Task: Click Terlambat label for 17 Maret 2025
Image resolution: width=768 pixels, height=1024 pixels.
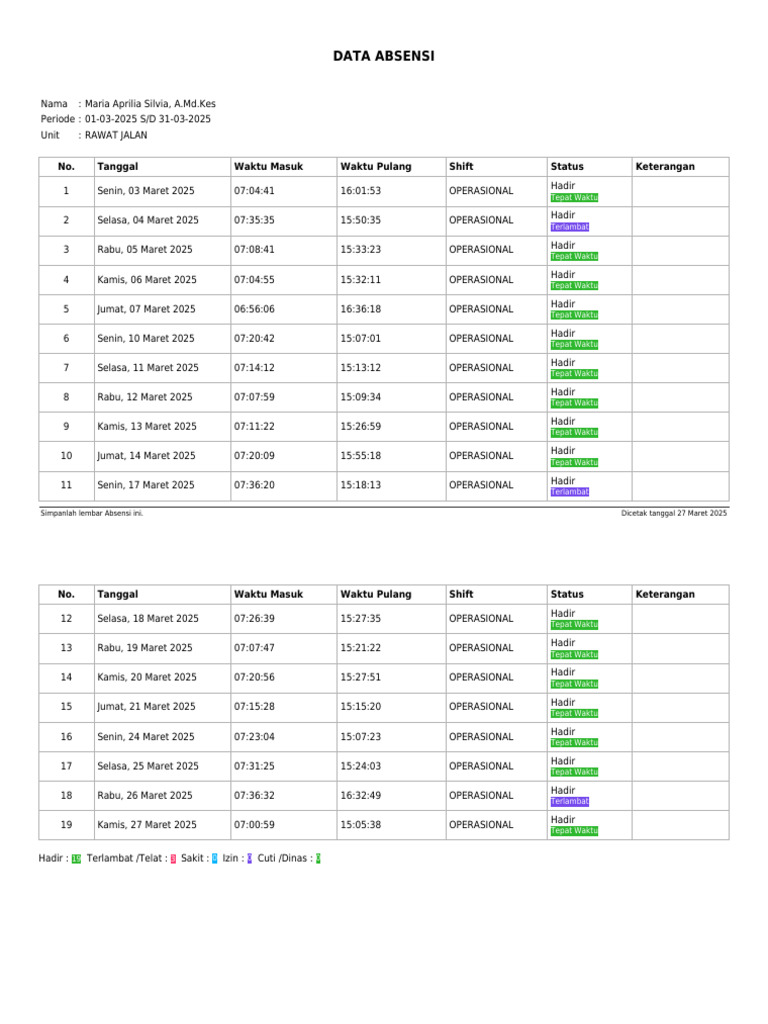Action: tap(569, 492)
